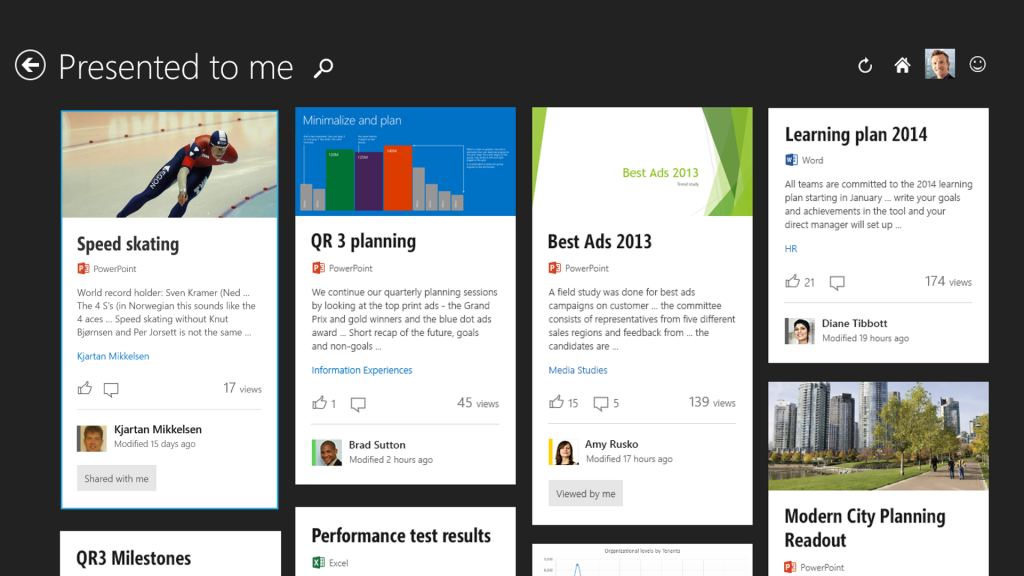
Task: Open the Speed skating thumbnail image
Action: pos(170,164)
